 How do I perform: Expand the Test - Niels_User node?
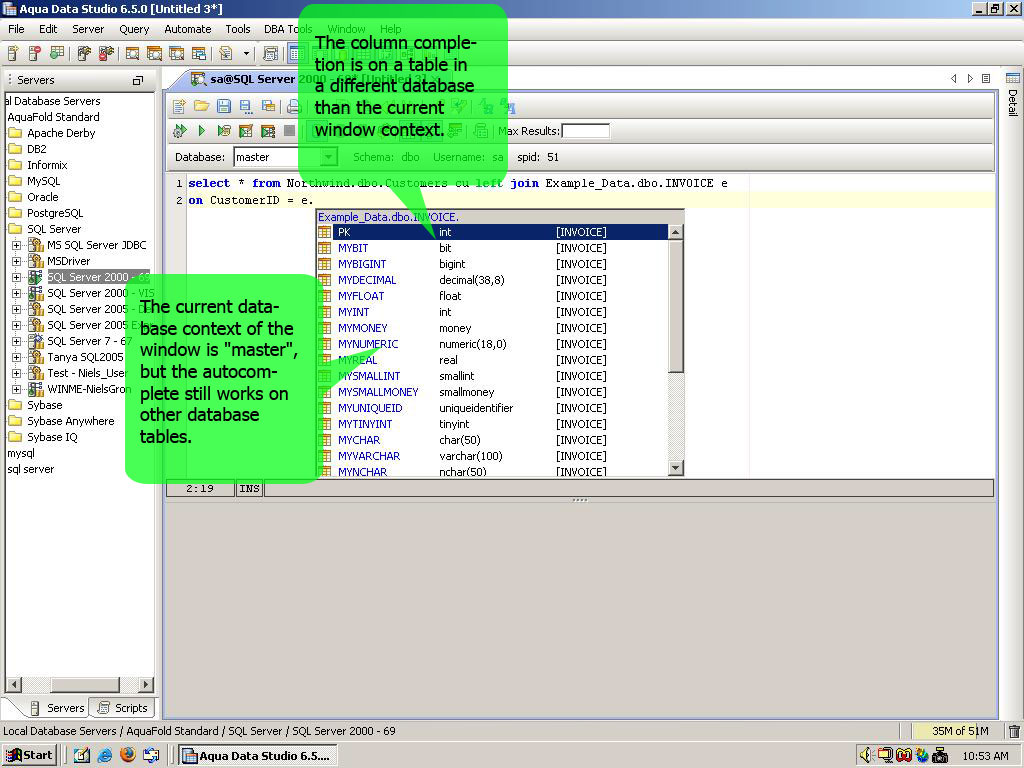[x=16, y=373]
